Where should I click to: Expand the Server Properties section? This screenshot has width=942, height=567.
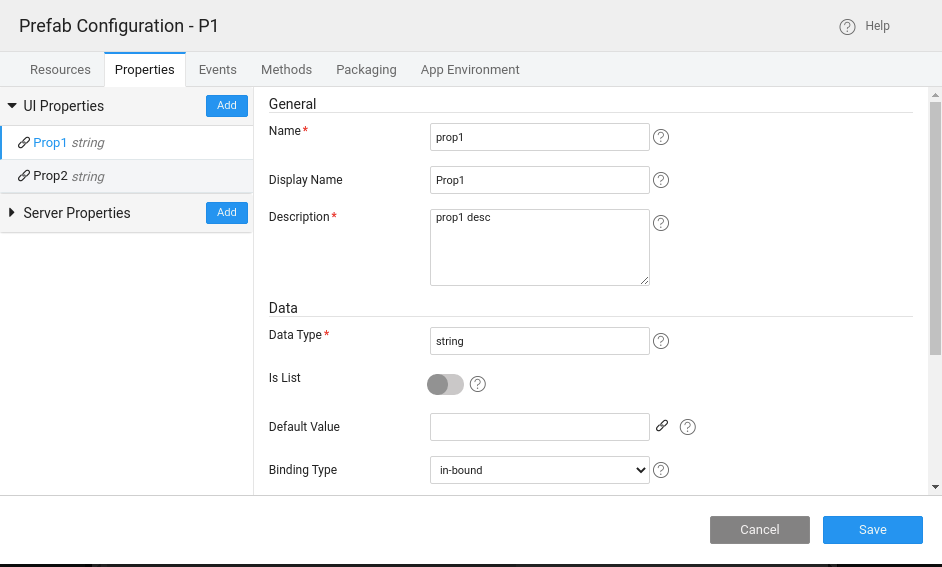click(x=12, y=213)
